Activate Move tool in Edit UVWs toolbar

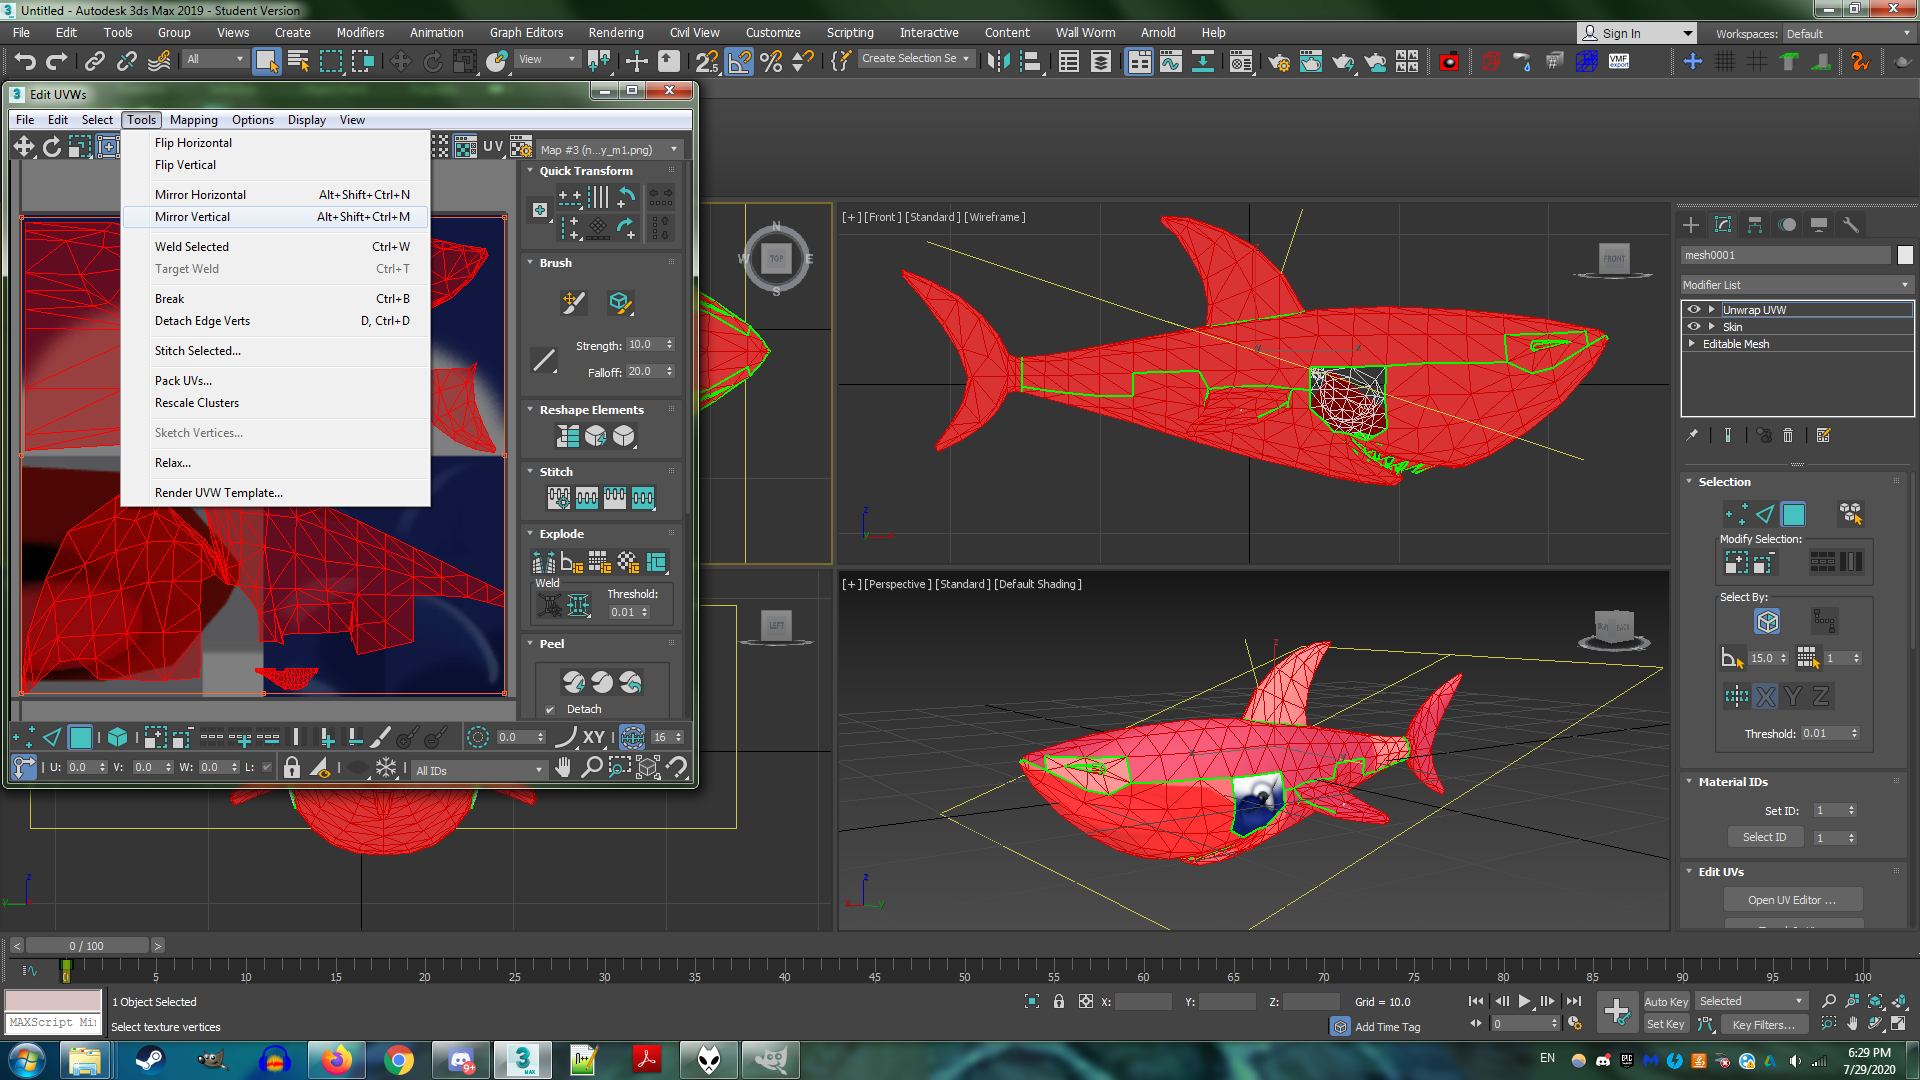point(24,148)
